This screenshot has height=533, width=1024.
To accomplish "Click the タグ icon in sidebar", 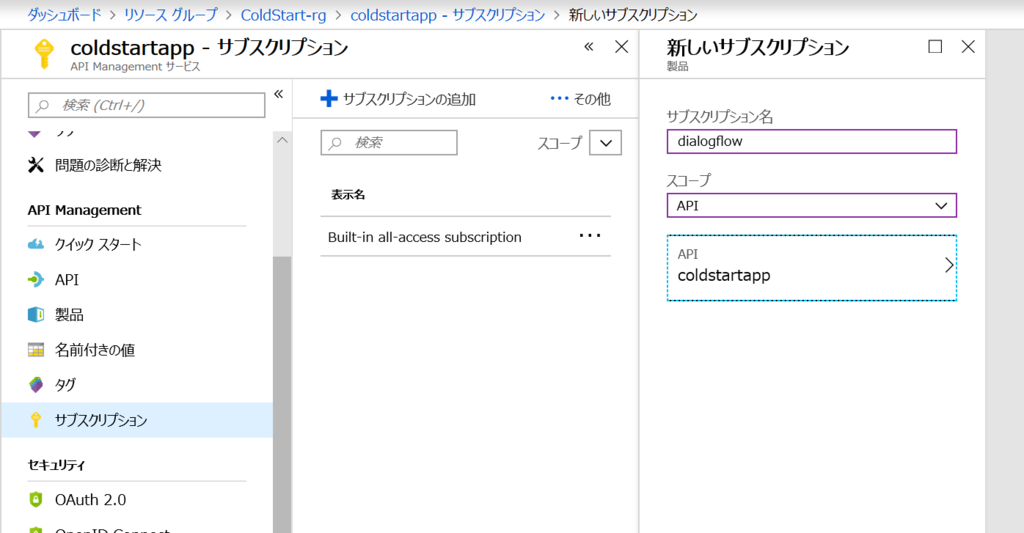I will [36, 385].
